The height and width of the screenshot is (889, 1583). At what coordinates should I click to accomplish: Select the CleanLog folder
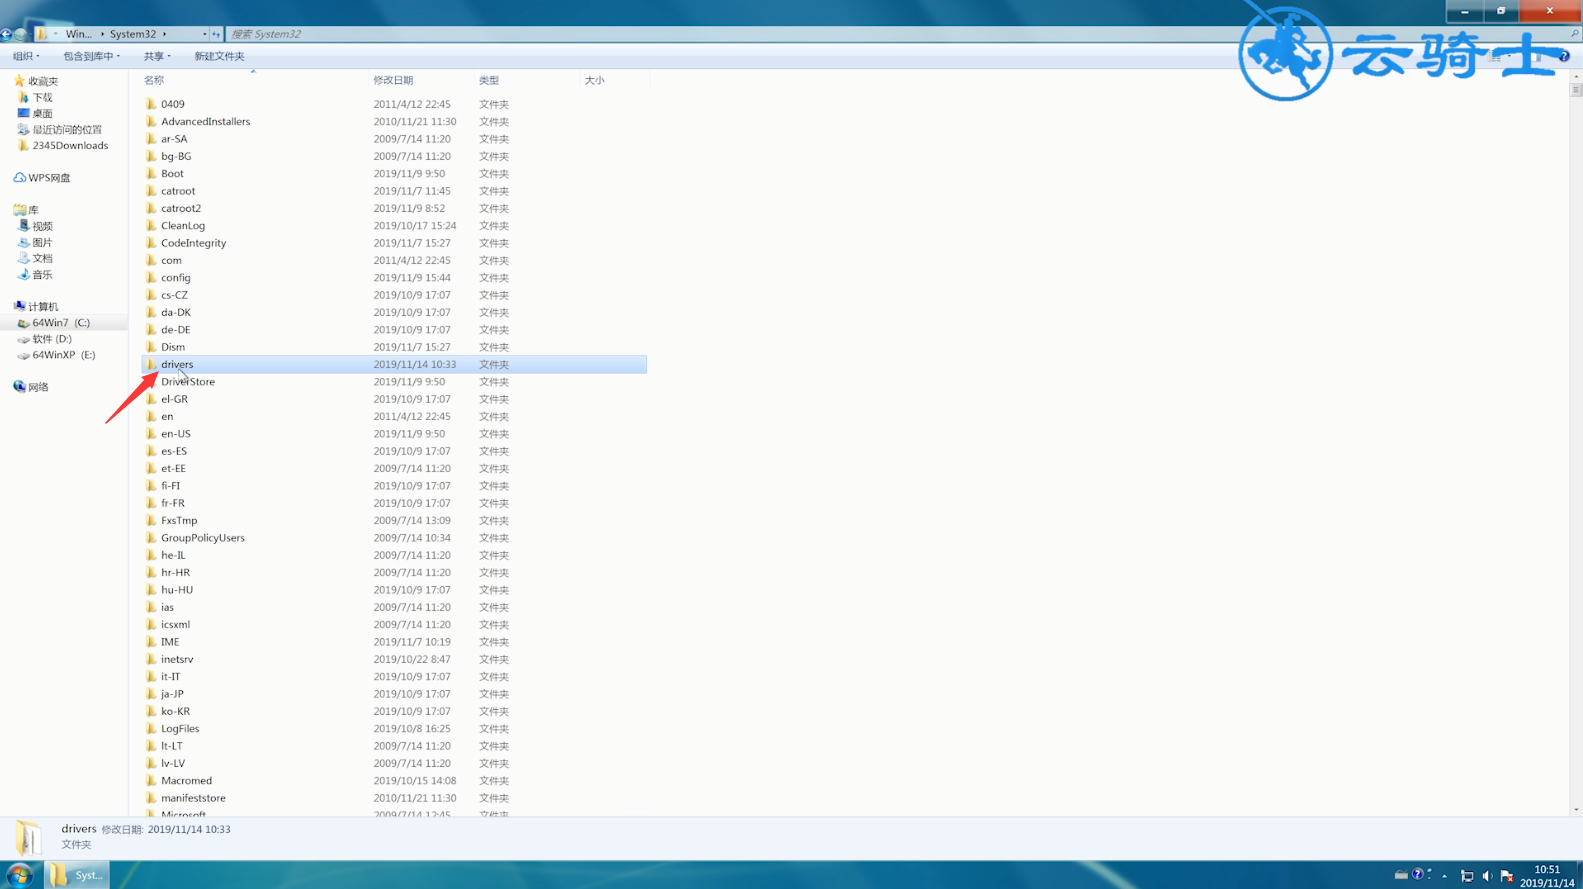(183, 225)
